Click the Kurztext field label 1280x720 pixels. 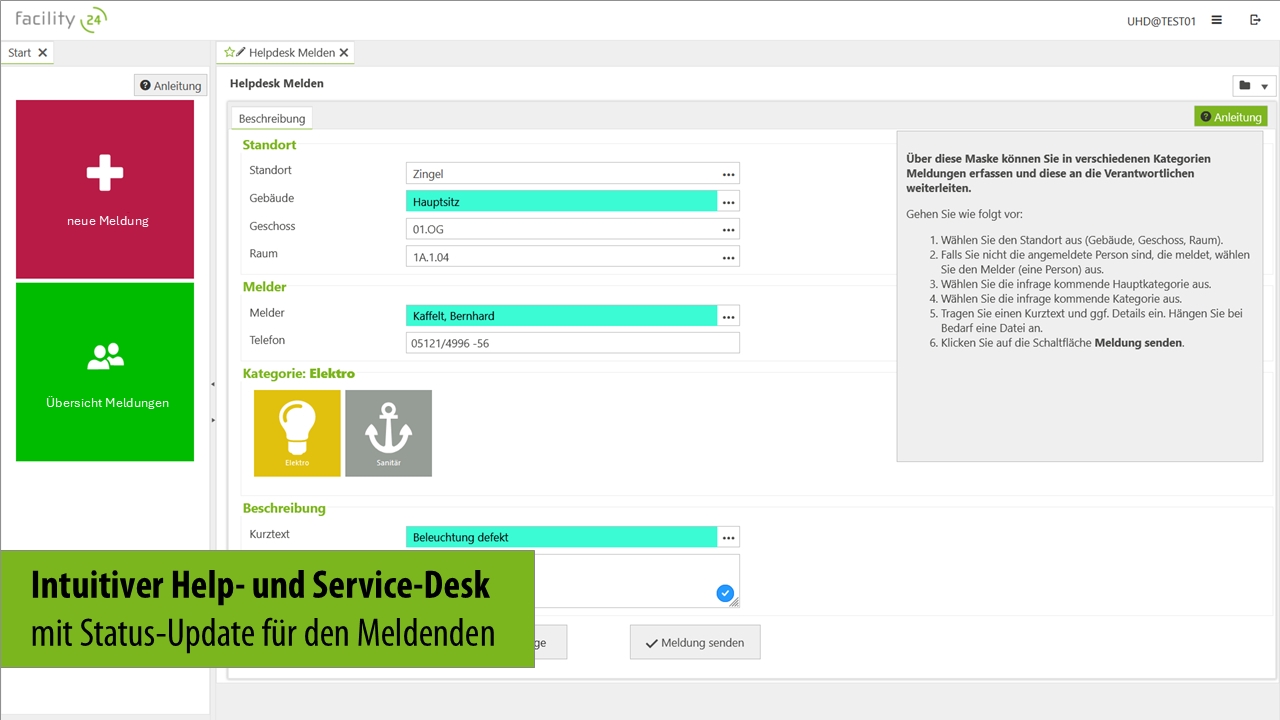coord(270,534)
